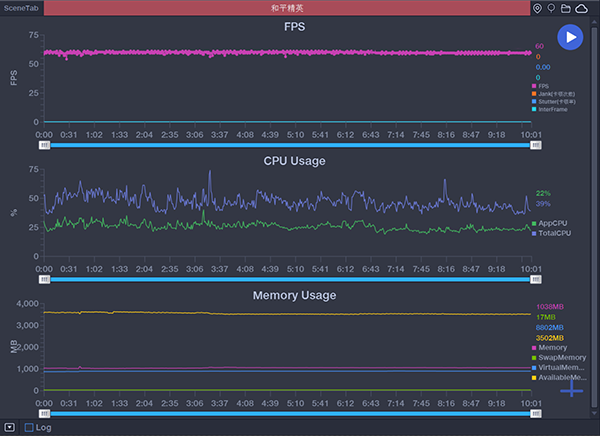Click the red title bar with Chinese text

point(288,8)
